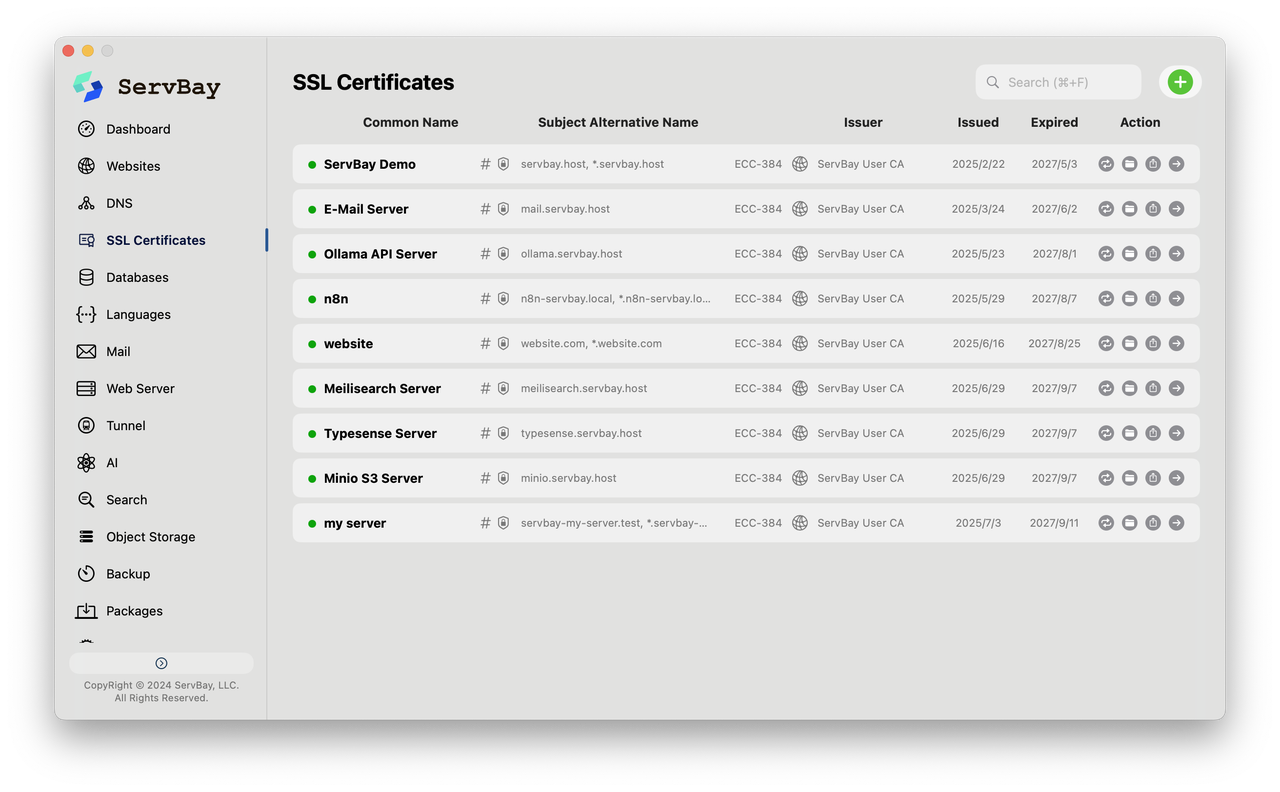Image resolution: width=1280 pixels, height=792 pixels.
Task: Renew the my server certificate
Action: pyautogui.click(x=1106, y=522)
